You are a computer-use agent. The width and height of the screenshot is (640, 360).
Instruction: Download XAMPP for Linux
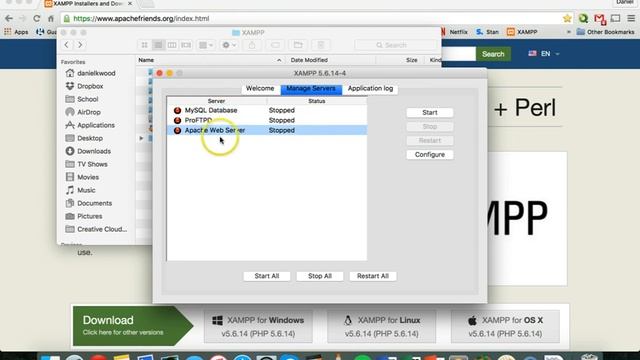(382, 327)
